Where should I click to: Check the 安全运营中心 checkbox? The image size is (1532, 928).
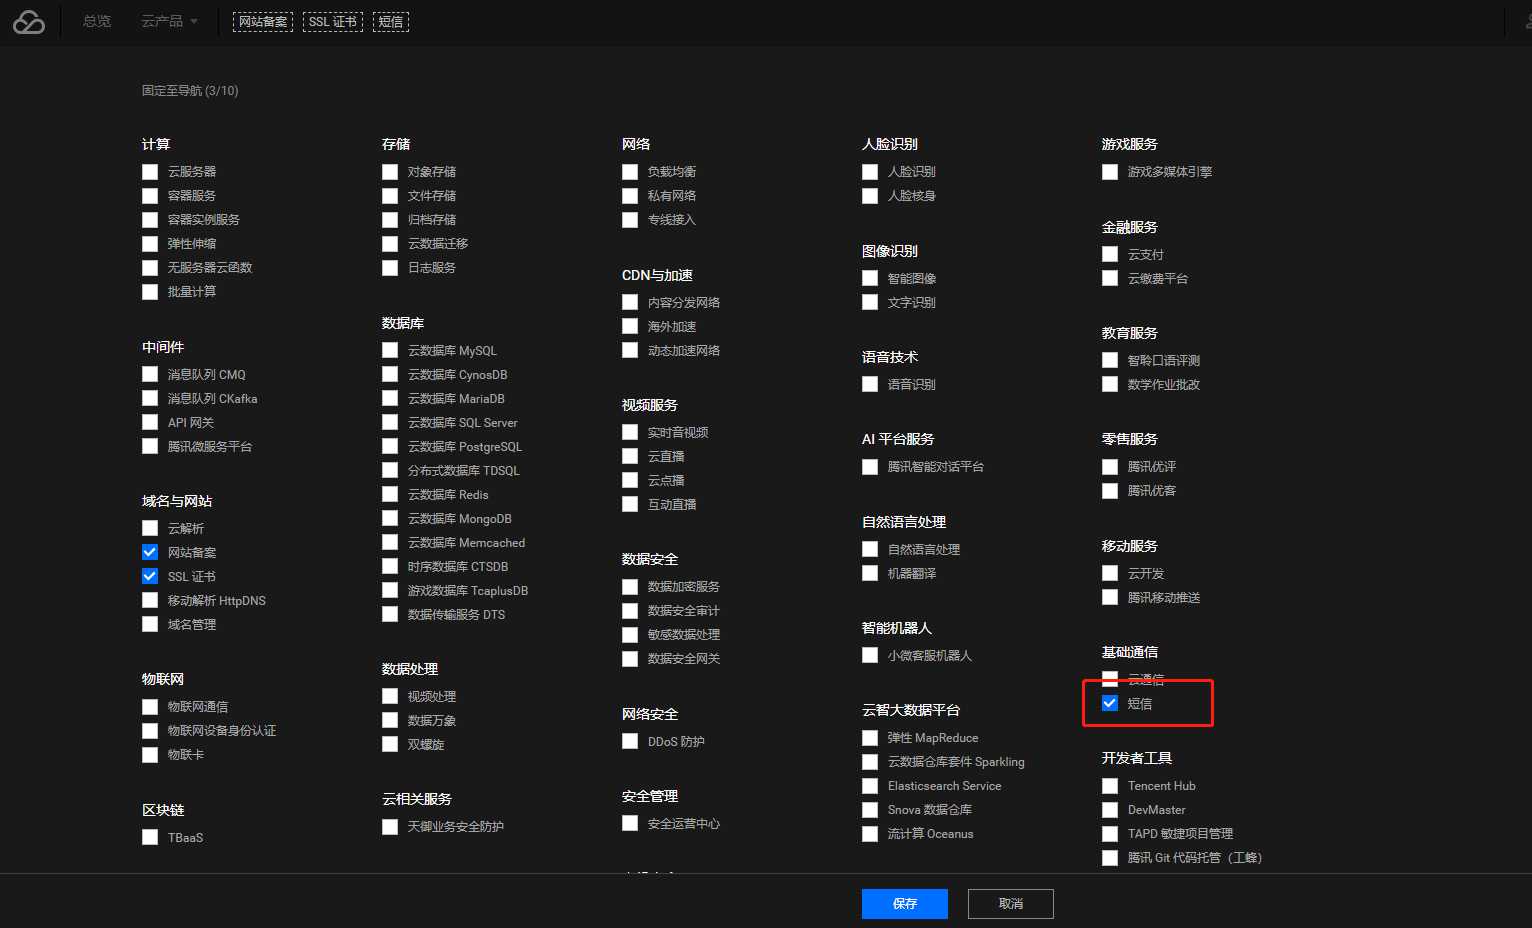coord(630,823)
